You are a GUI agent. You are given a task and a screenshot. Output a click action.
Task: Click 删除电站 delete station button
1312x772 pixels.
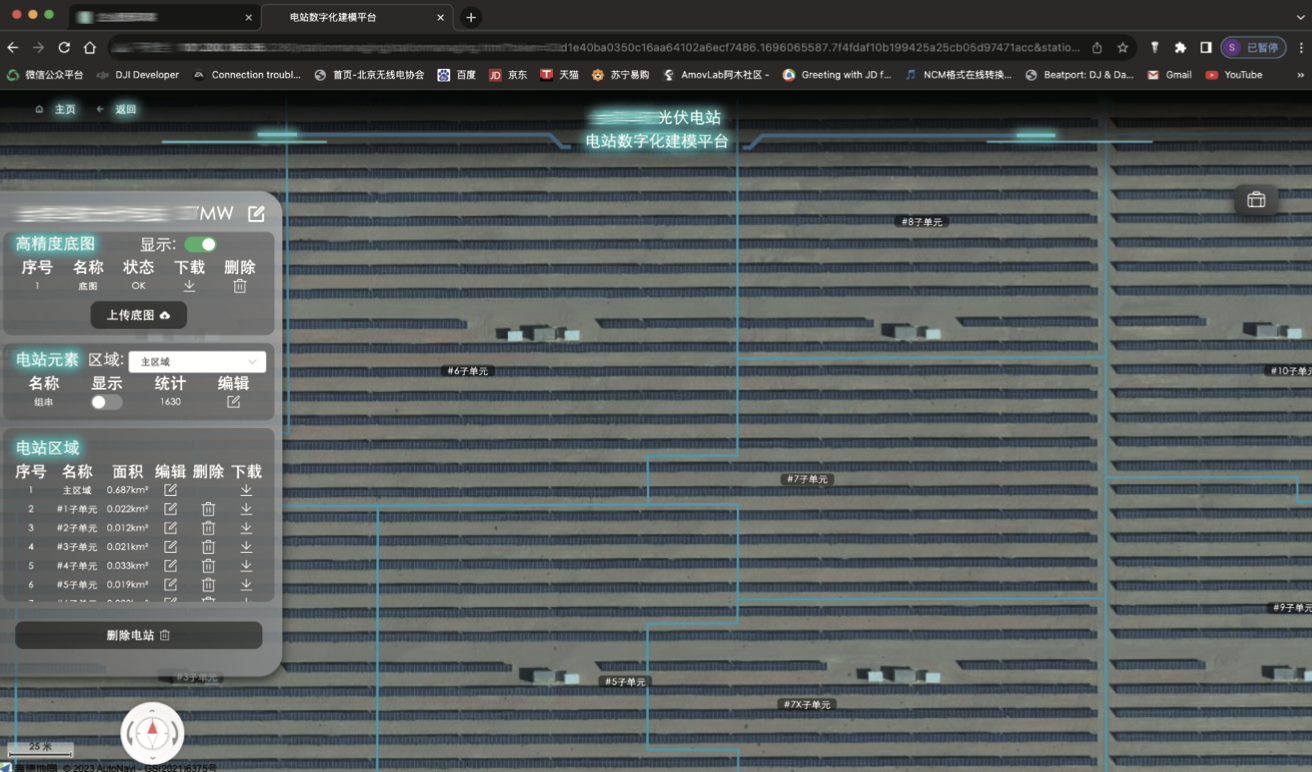click(139, 635)
